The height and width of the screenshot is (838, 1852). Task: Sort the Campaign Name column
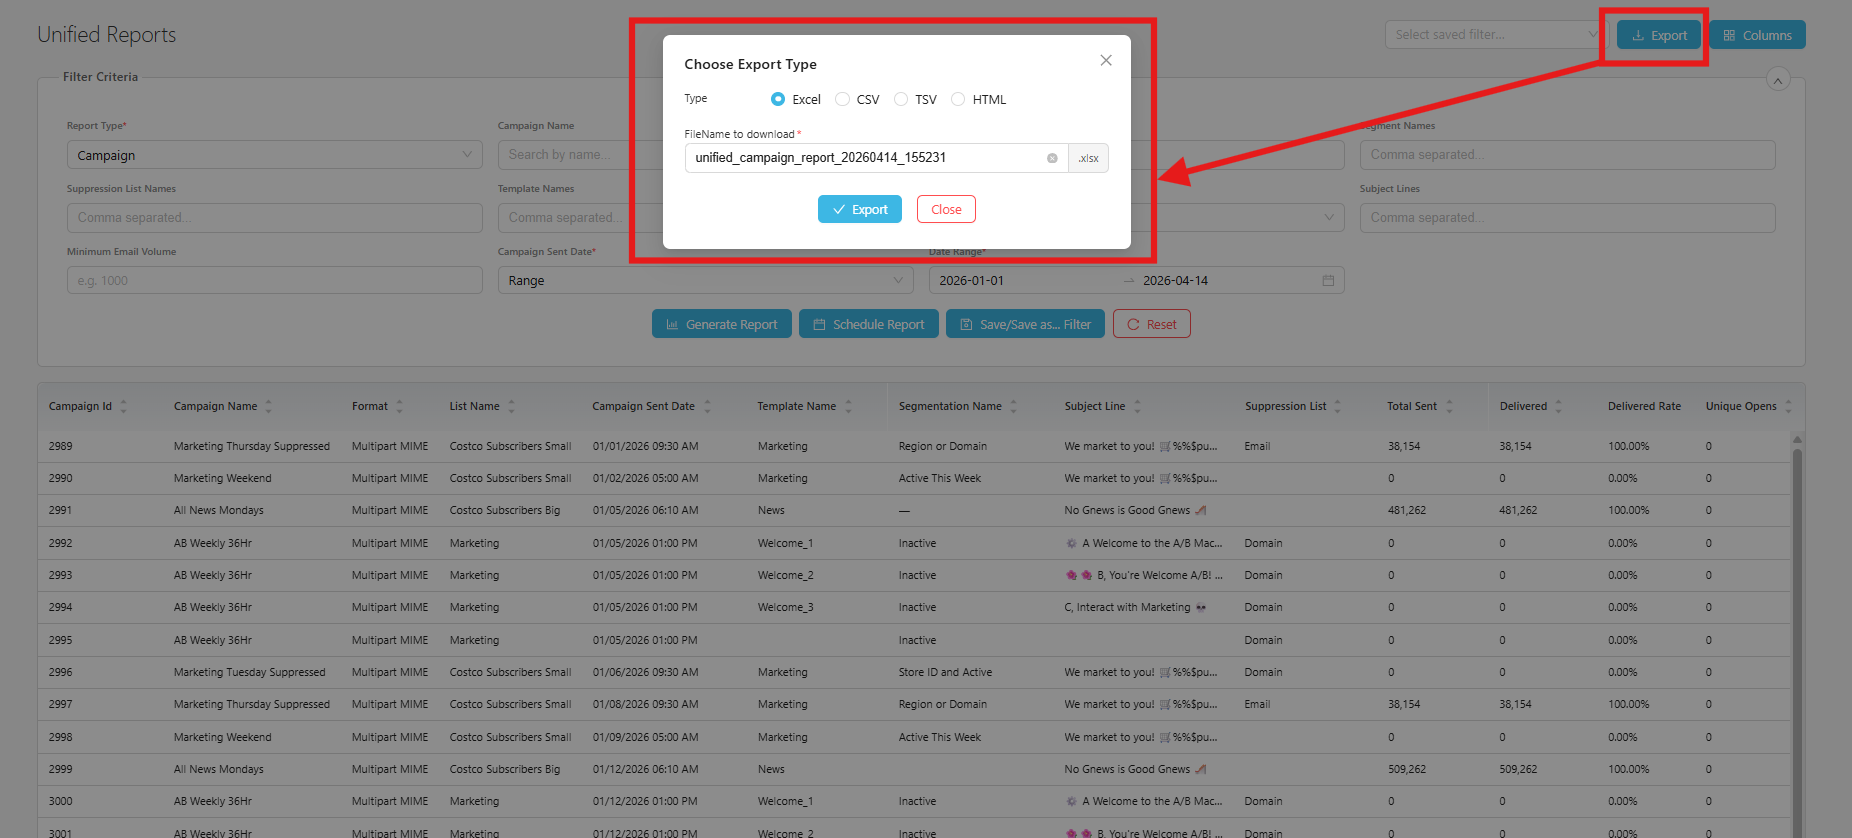coord(268,407)
